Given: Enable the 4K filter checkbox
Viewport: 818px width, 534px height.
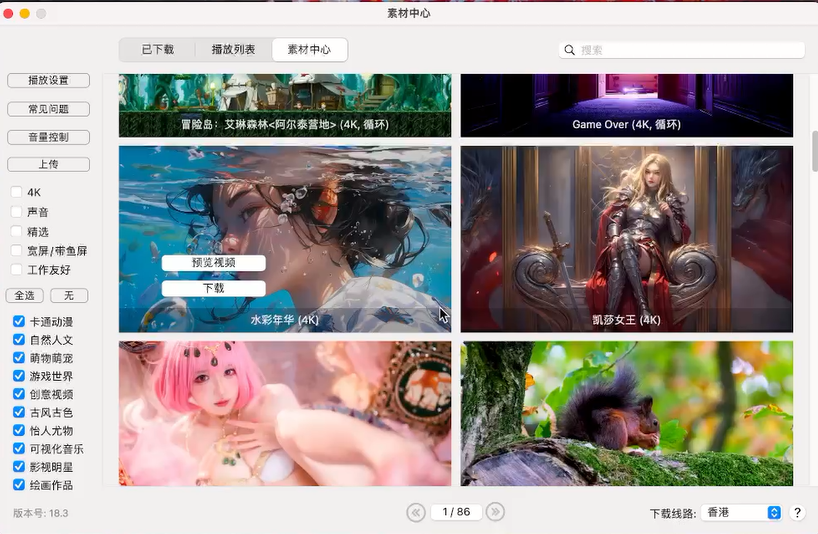Looking at the screenshot, I should coord(17,192).
